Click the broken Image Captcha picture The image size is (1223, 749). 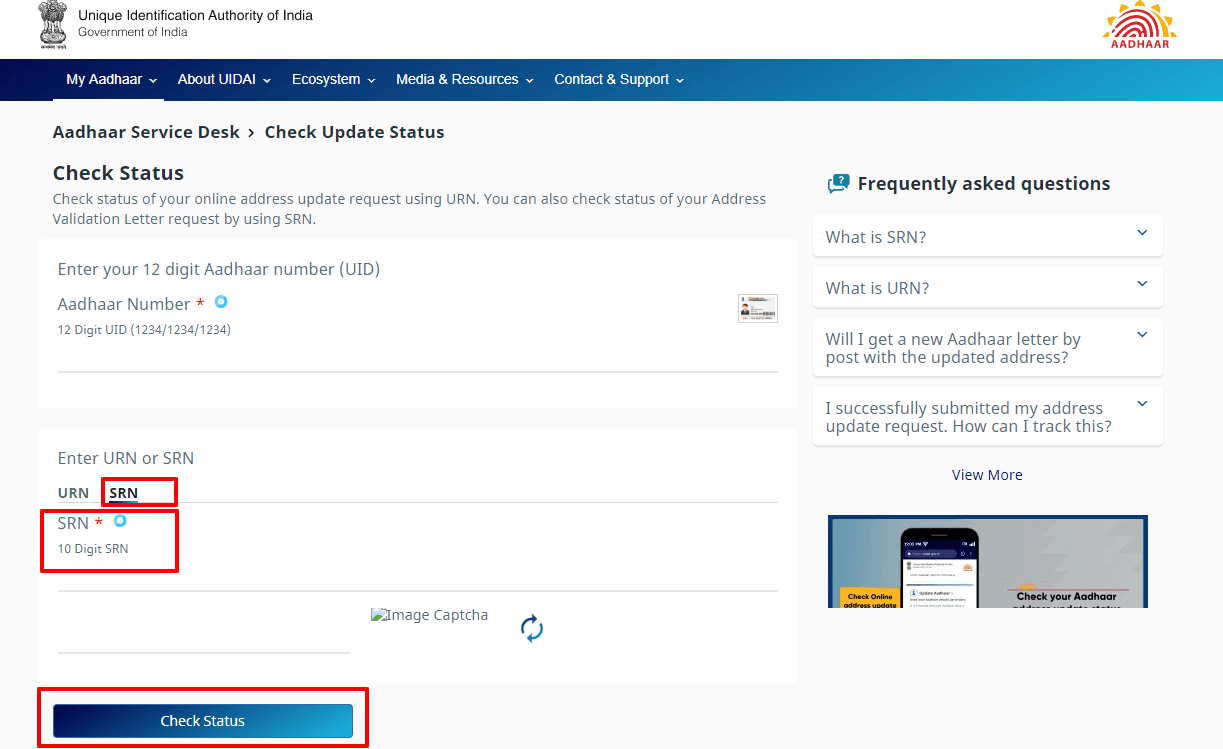[429, 616]
